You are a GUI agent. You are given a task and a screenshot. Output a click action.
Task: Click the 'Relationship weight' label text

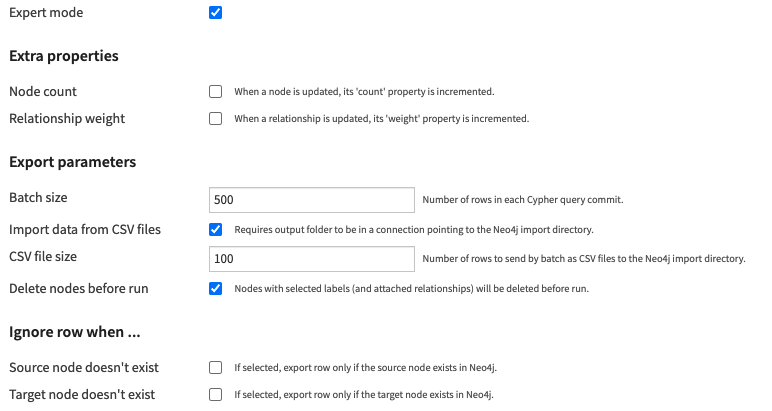click(67, 119)
